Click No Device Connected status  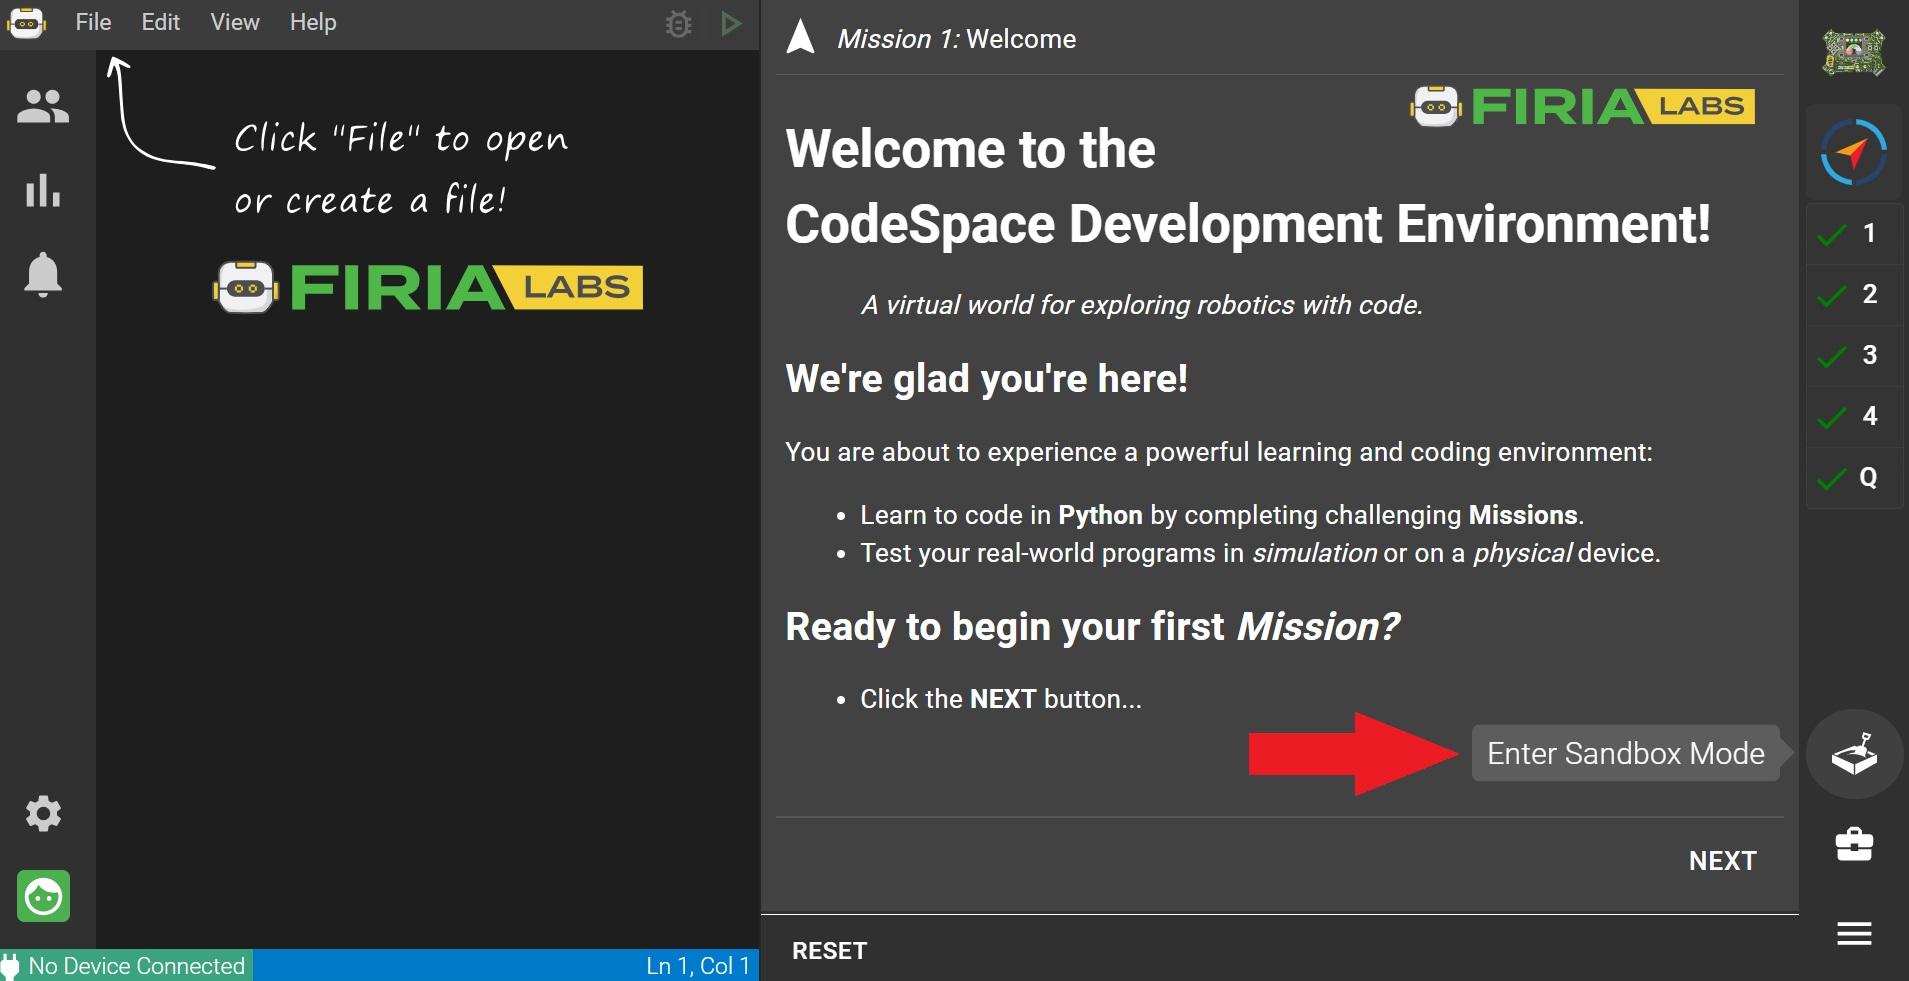click(126, 965)
